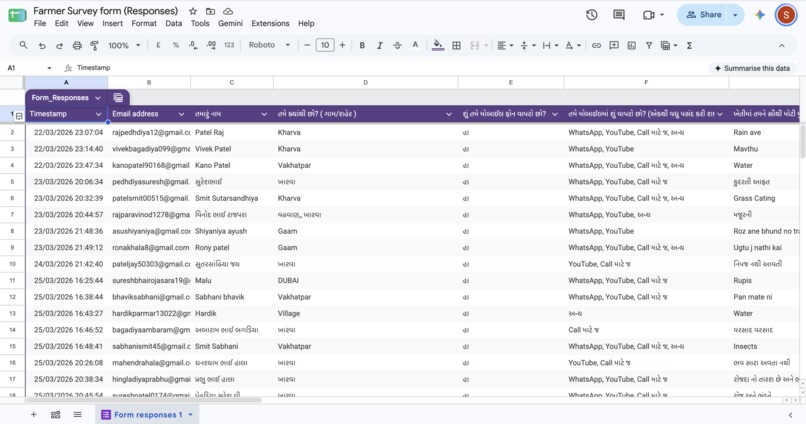Activate the paint format tool
Image resolution: width=806 pixels, height=424 pixels.
[x=95, y=45]
